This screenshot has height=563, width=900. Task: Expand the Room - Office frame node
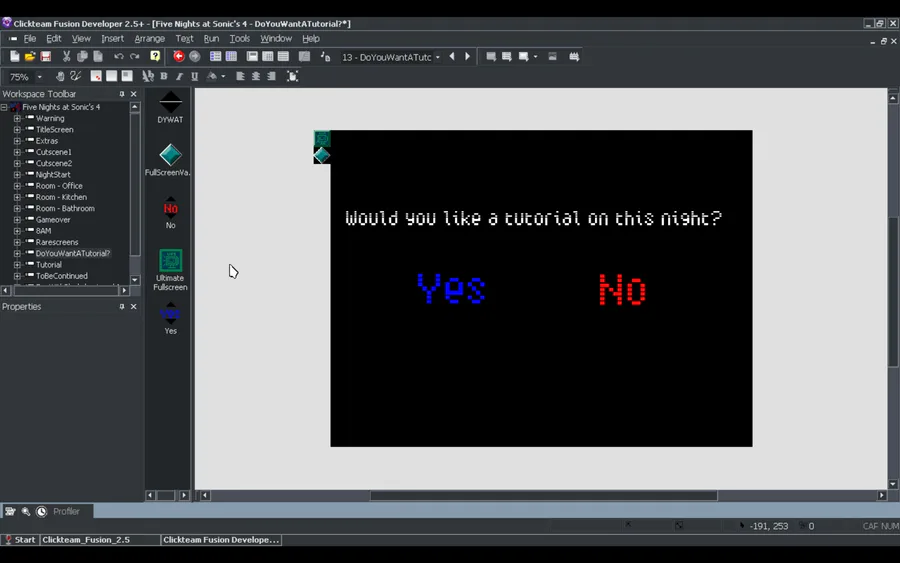17,186
